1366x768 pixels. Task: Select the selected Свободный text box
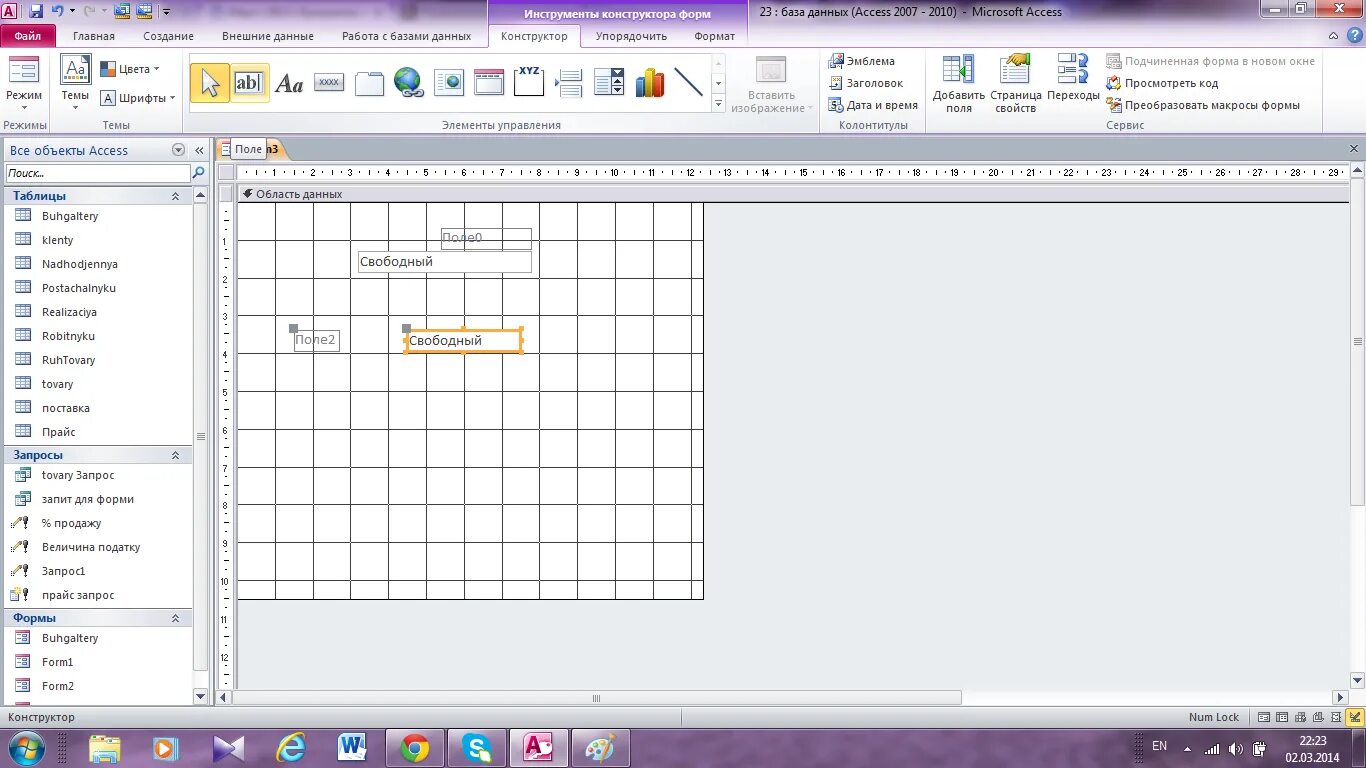click(464, 341)
